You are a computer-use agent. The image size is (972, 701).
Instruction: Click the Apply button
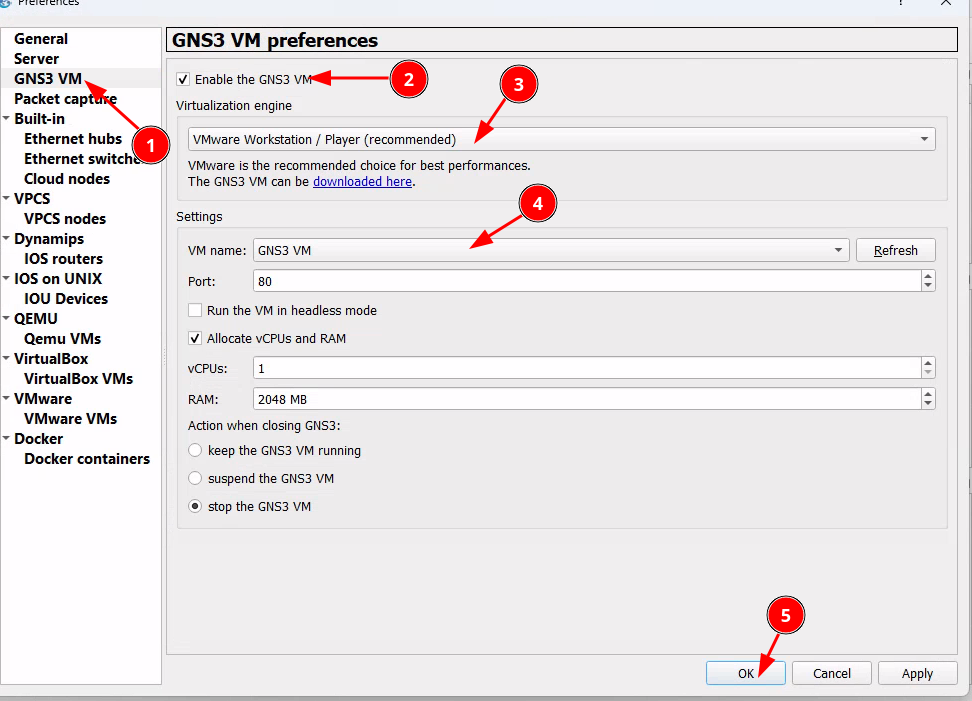[917, 673]
